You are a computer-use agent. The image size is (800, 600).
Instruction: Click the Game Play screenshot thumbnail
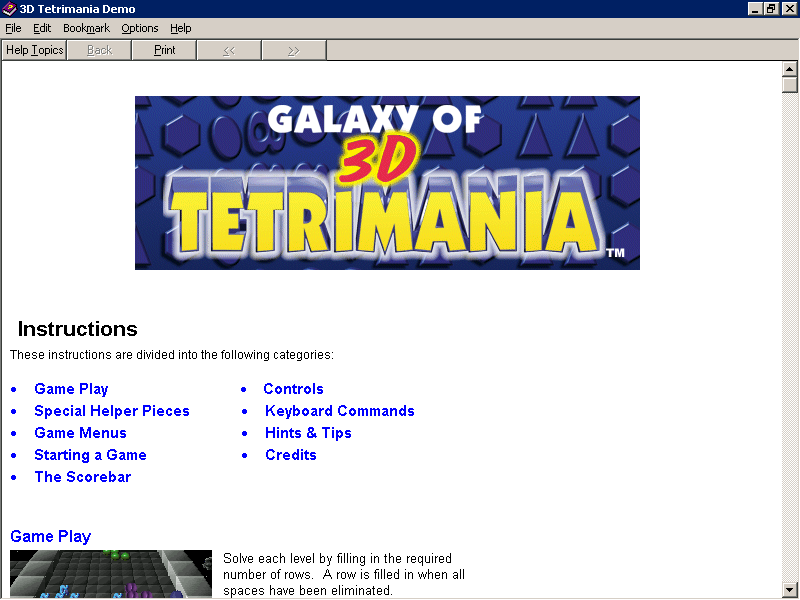[x=111, y=574]
